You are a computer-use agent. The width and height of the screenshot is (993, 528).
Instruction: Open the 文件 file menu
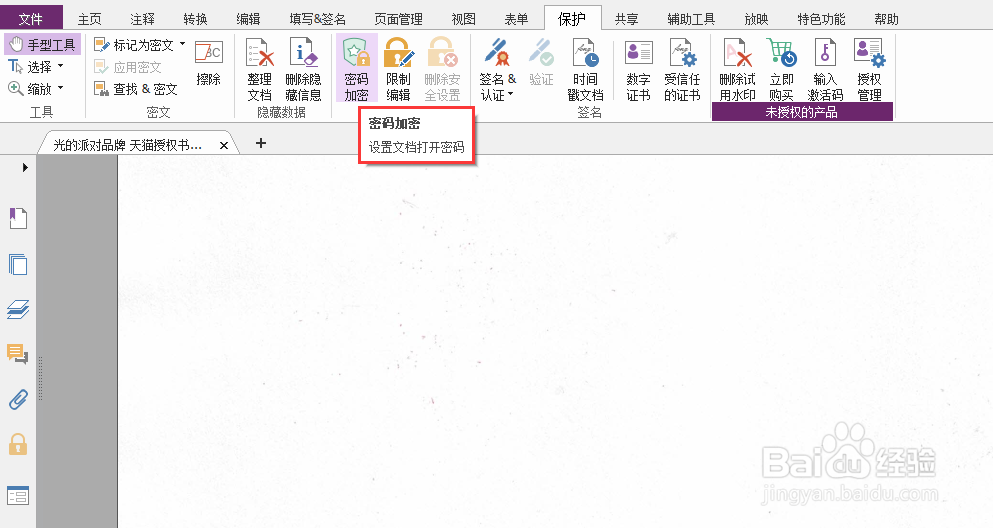click(31, 18)
